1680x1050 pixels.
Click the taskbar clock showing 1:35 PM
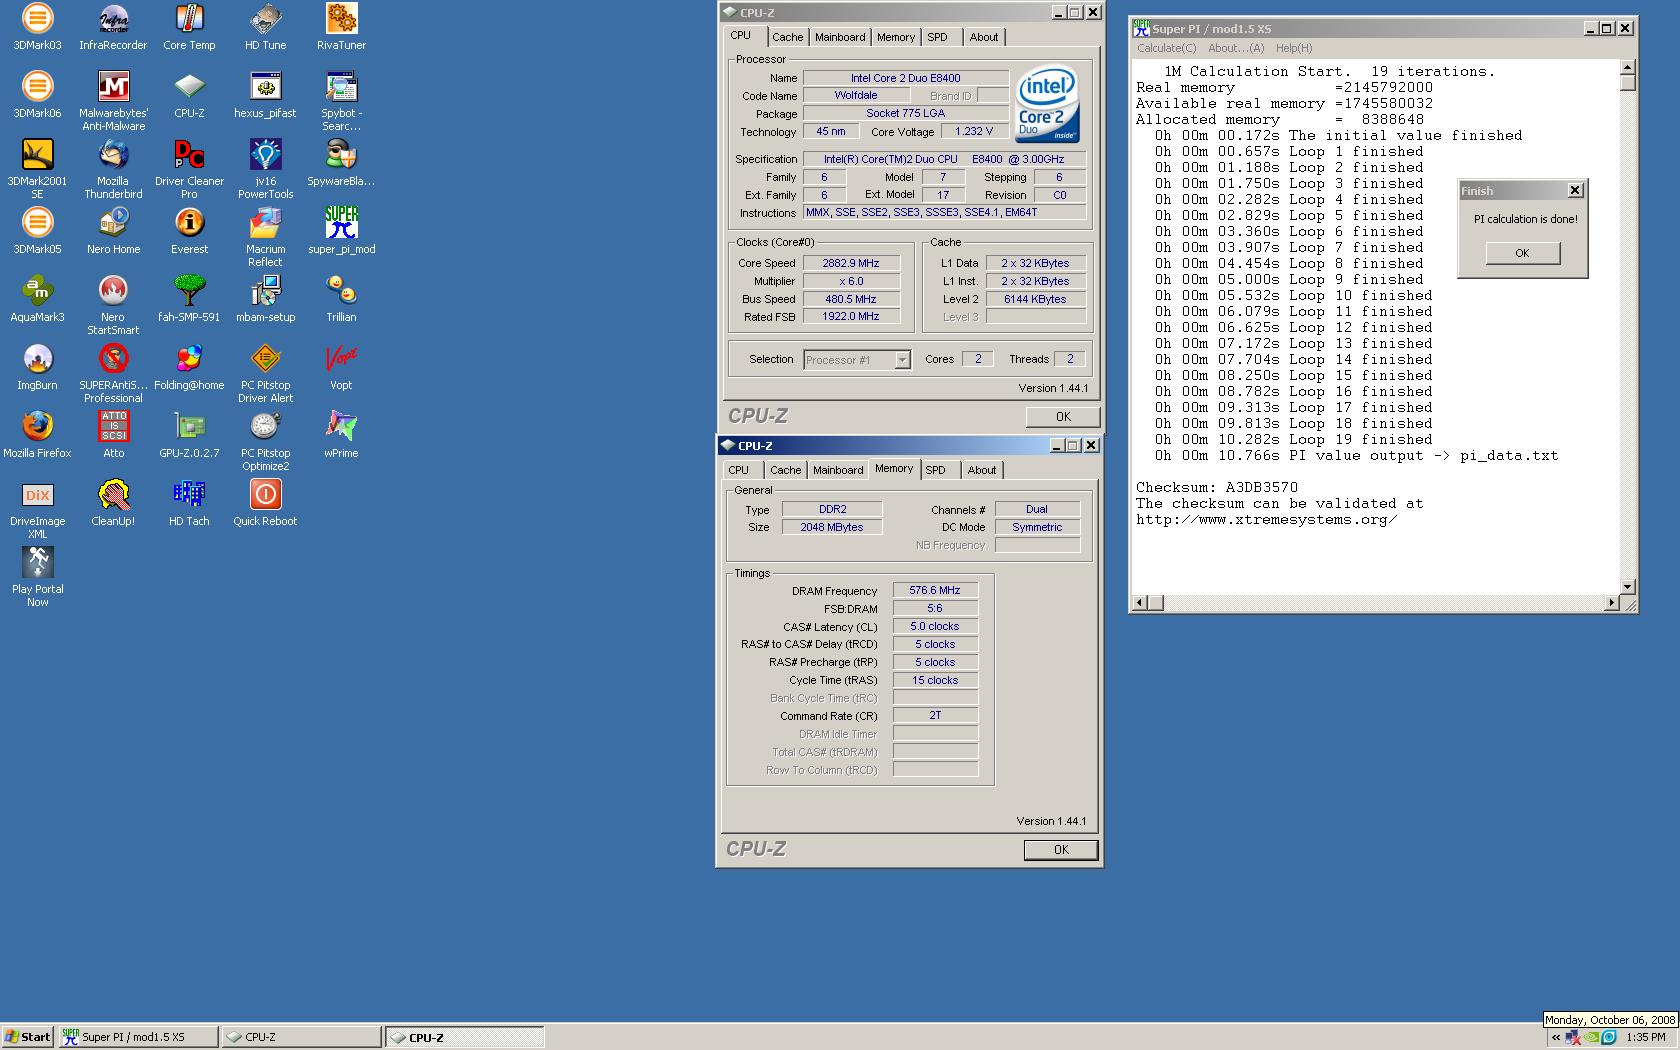tap(1645, 1038)
